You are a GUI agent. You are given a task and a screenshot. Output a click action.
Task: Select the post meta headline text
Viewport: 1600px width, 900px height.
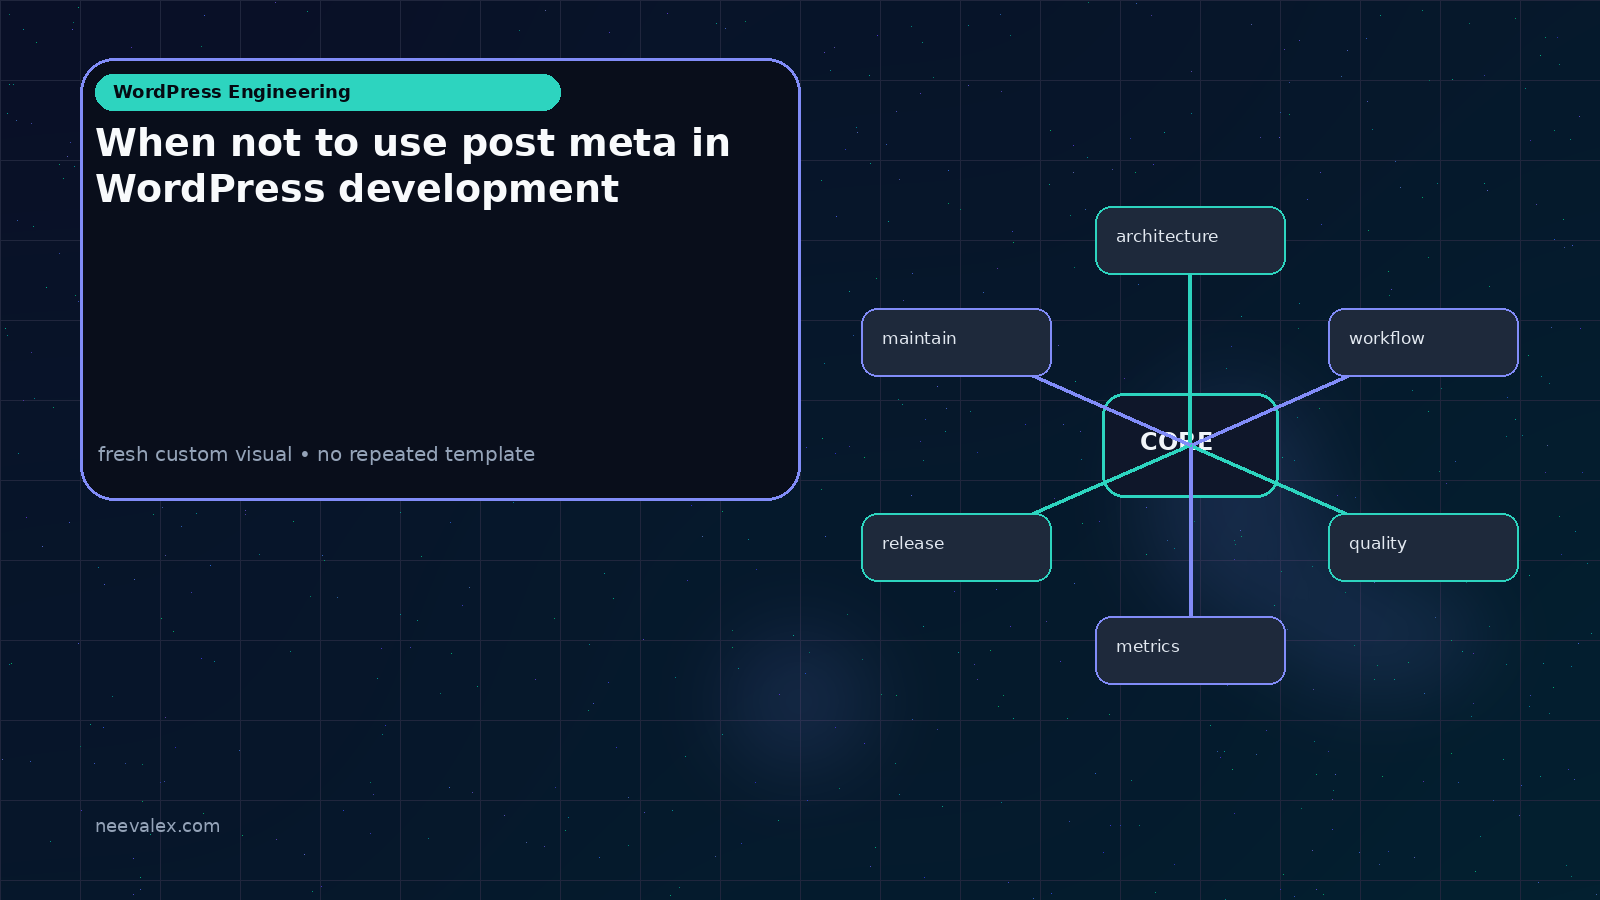coord(413,166)
